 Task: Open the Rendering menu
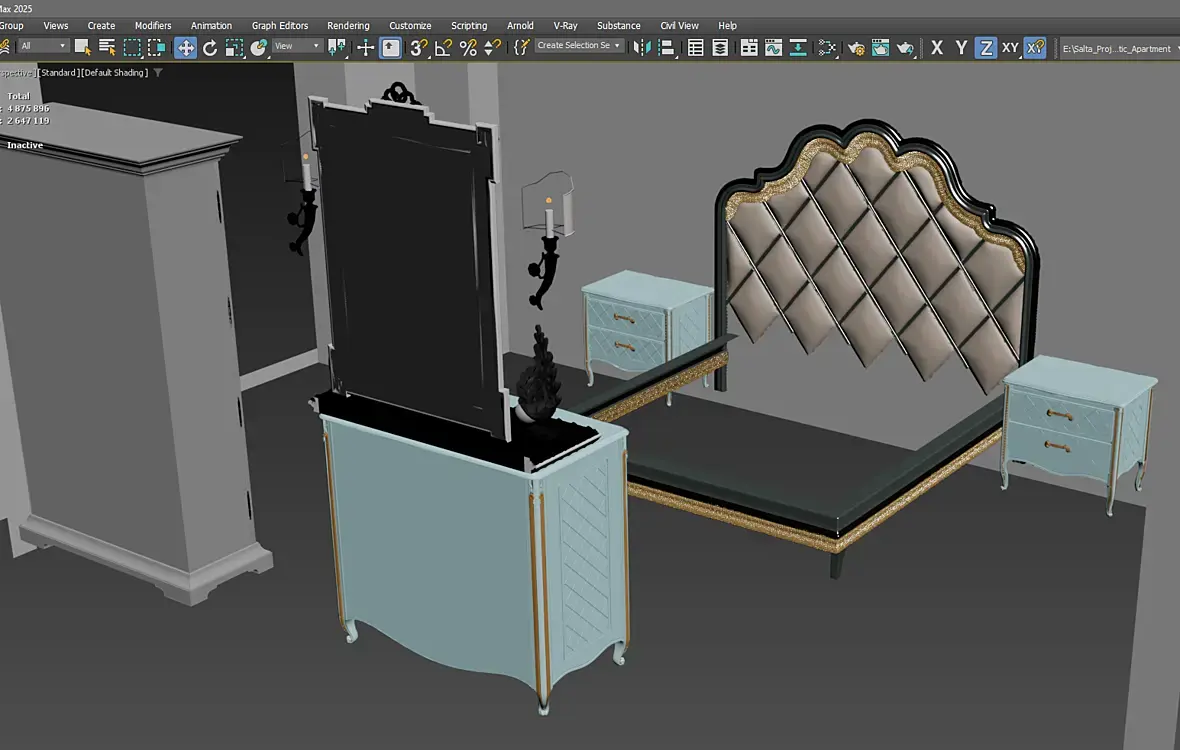(348, 25)
